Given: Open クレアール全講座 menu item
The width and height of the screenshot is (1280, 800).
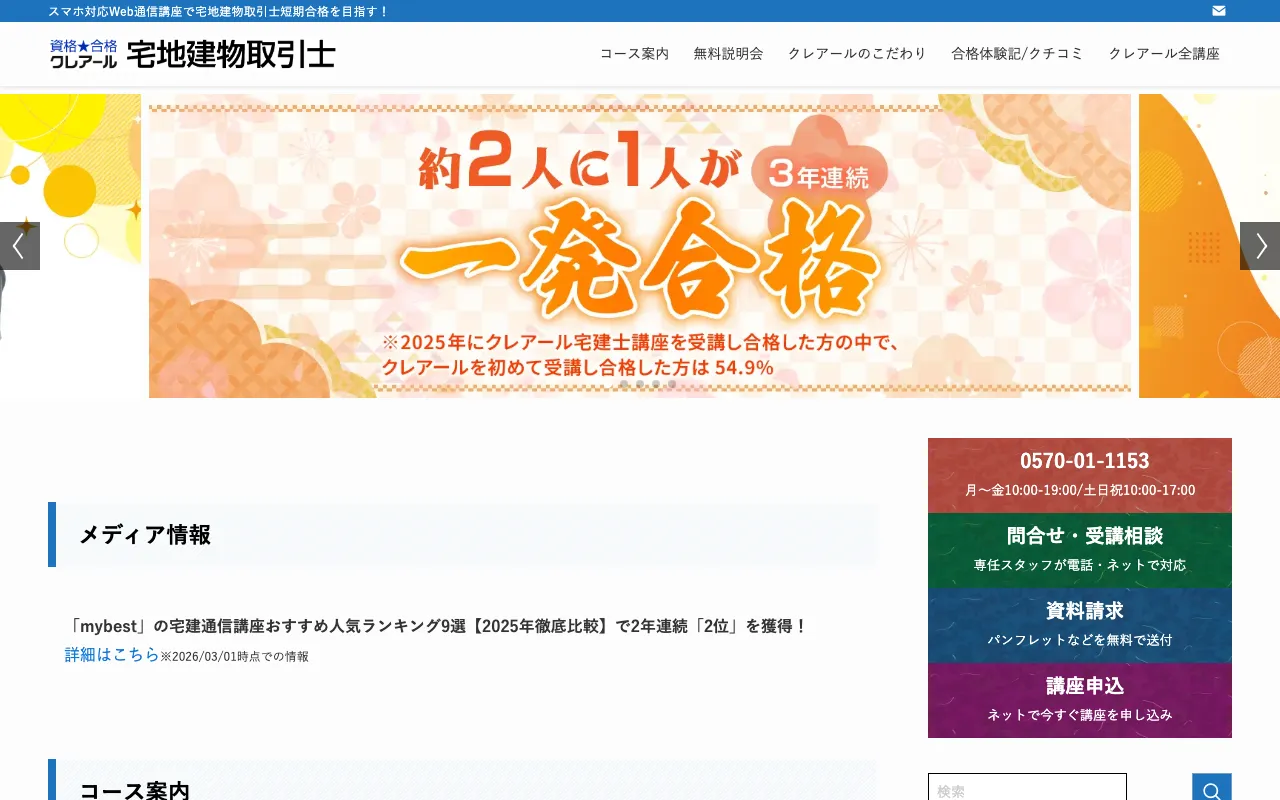Looking at the screenshot, I should (x=1164, y=54).
